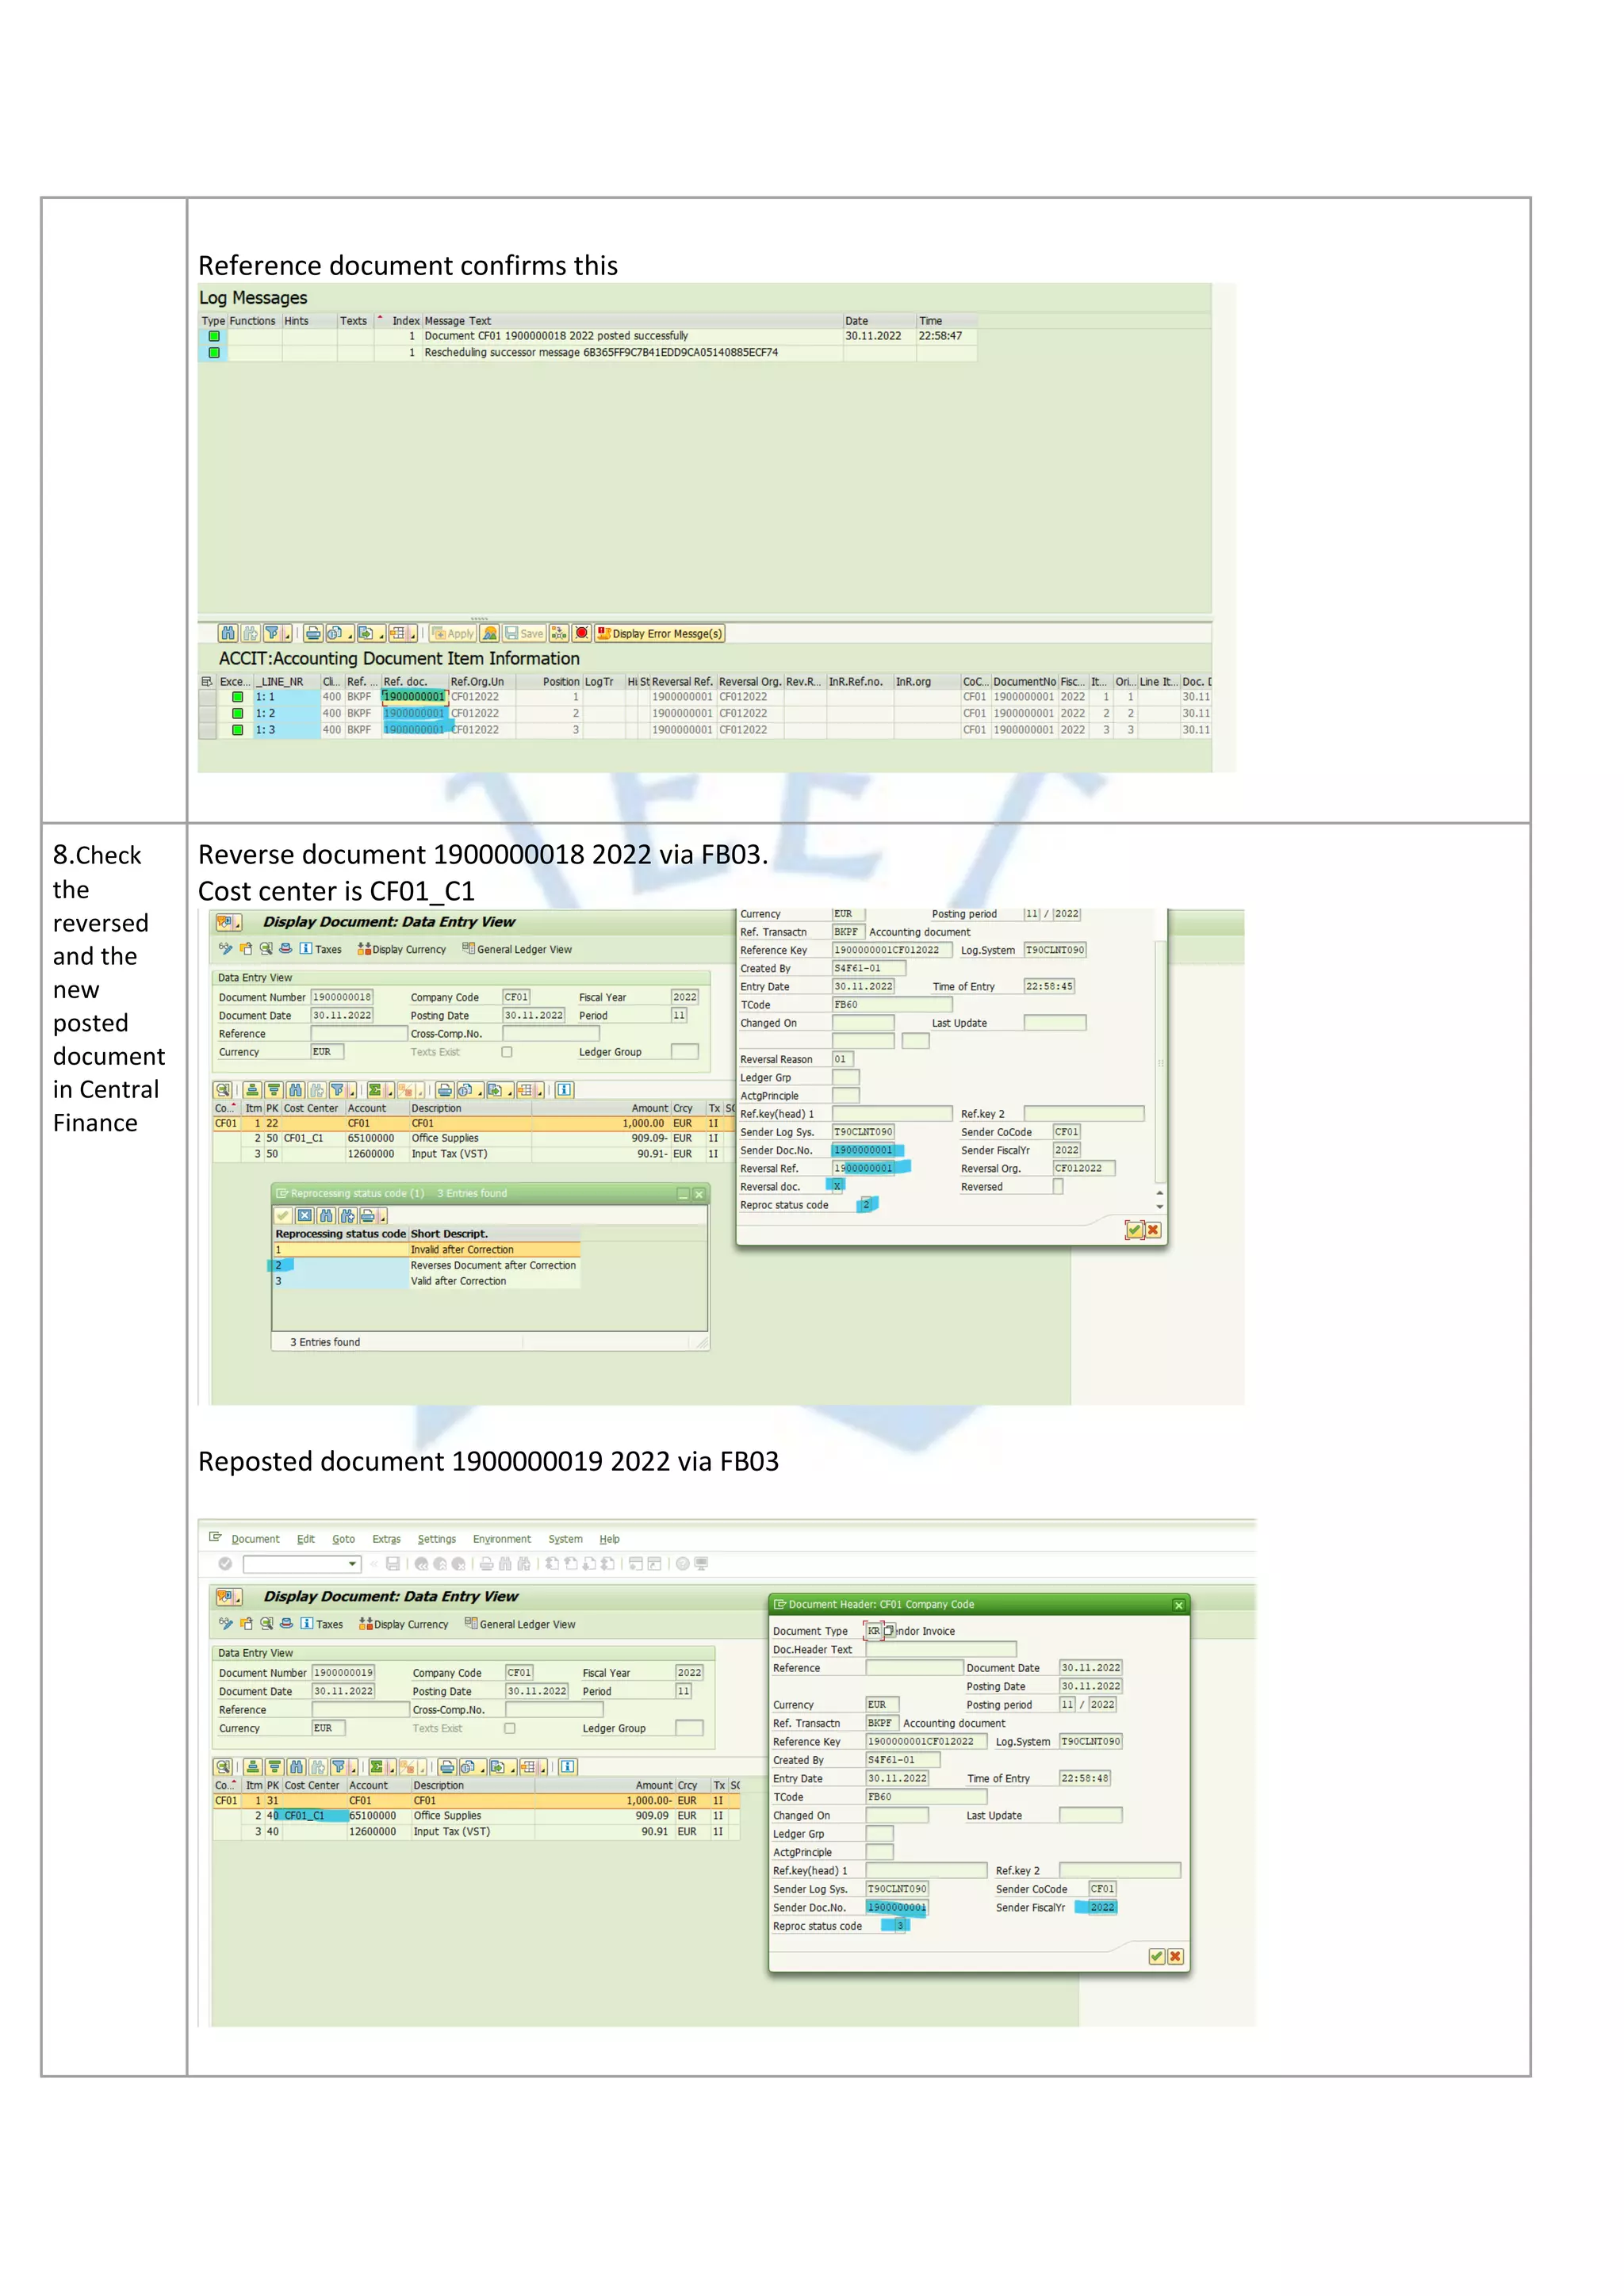This screenshot has width=1624, height=2296.
Task: Click Sort Descending icon in 1900000018 item toolbar
Action: pos(273,1090)
